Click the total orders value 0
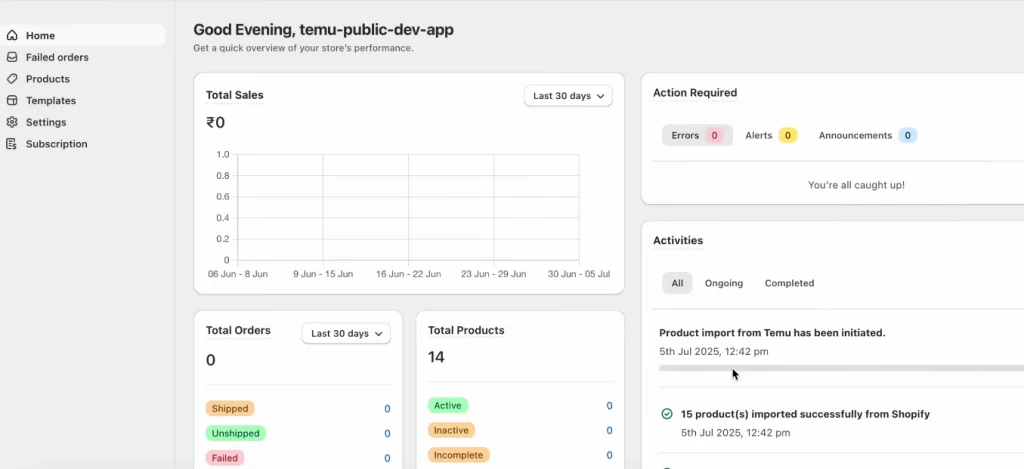The height and width of the screenshot is (469, 1024). click(210, 360)
